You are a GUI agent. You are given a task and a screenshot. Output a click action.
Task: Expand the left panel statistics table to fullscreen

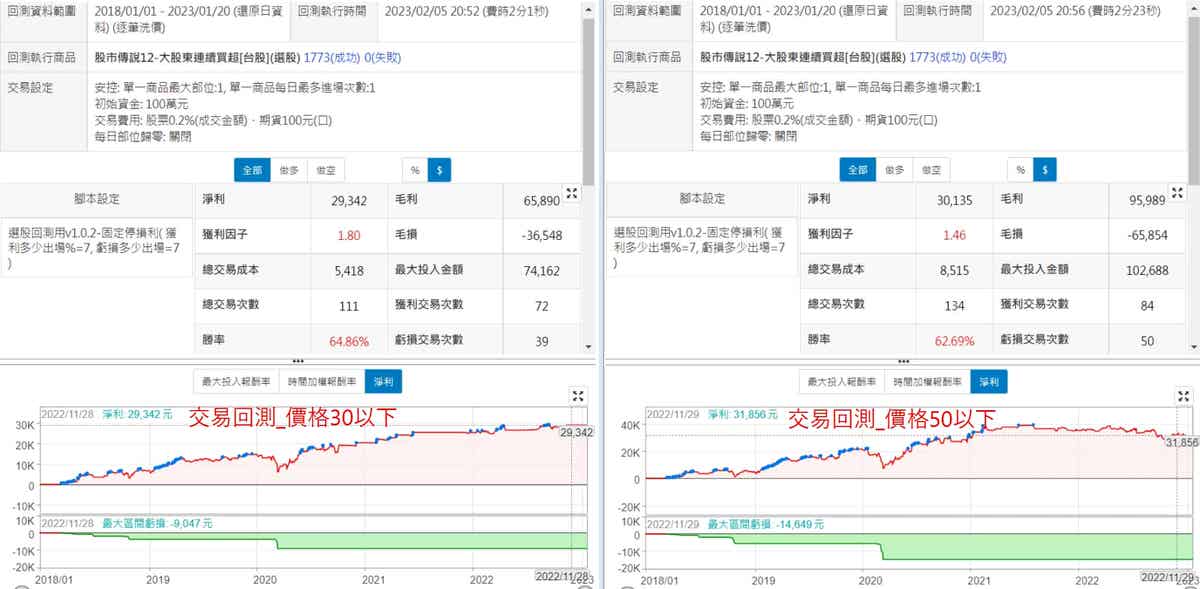pos(572,194)
